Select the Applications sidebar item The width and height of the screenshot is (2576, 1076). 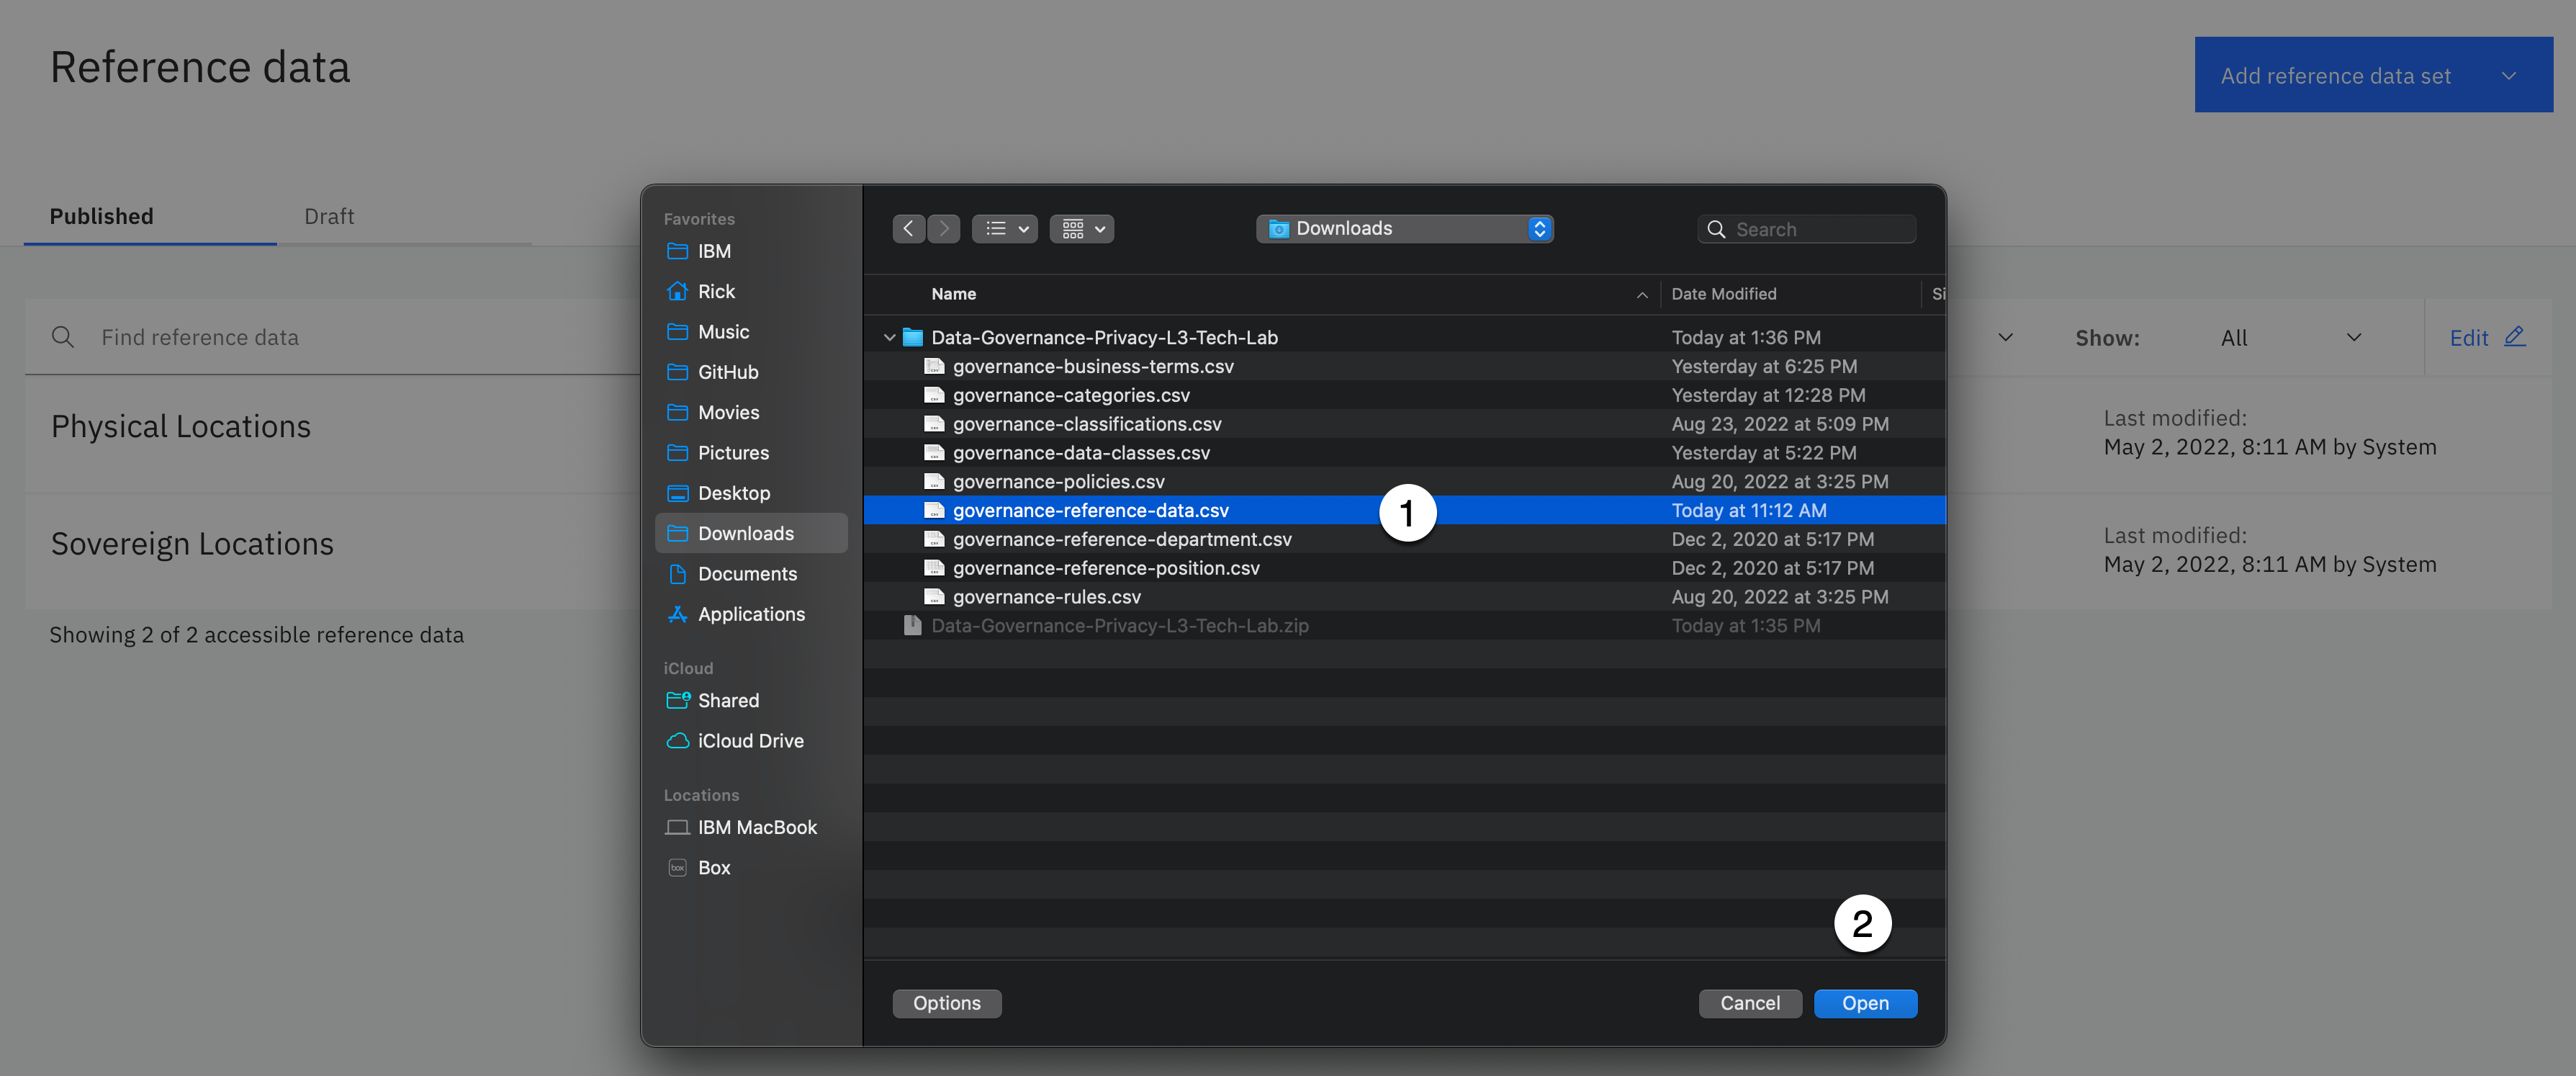point(751,614)
